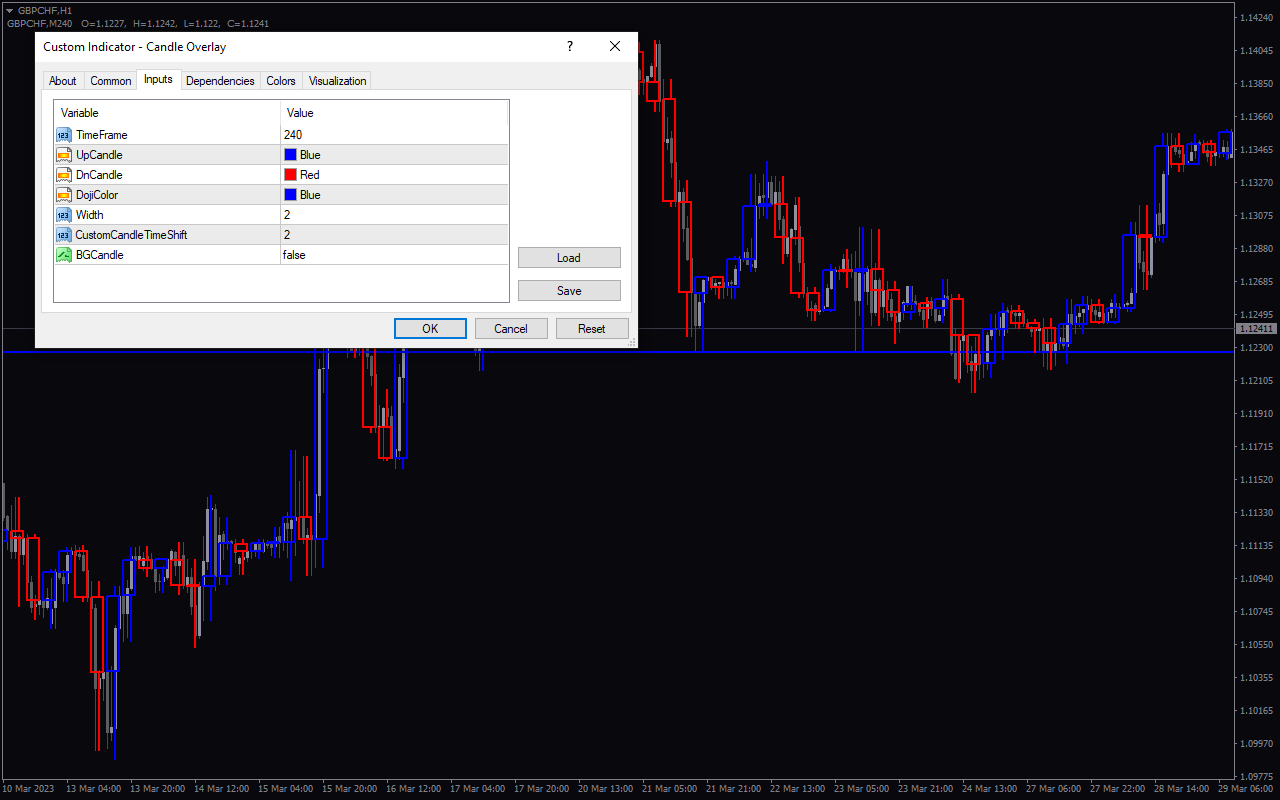This screenshot has width=1280, height=800.
Task: Click the 1.14240 price axis label
Action: click(x=1256, y=18)
